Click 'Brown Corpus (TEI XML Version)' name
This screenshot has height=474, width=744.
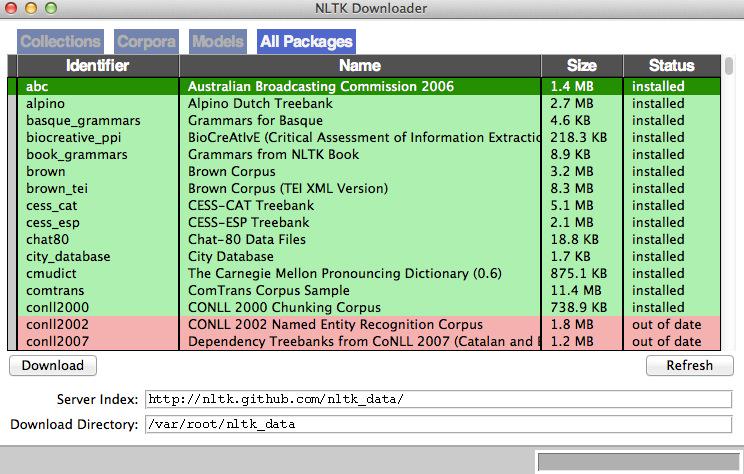point(288,188)
